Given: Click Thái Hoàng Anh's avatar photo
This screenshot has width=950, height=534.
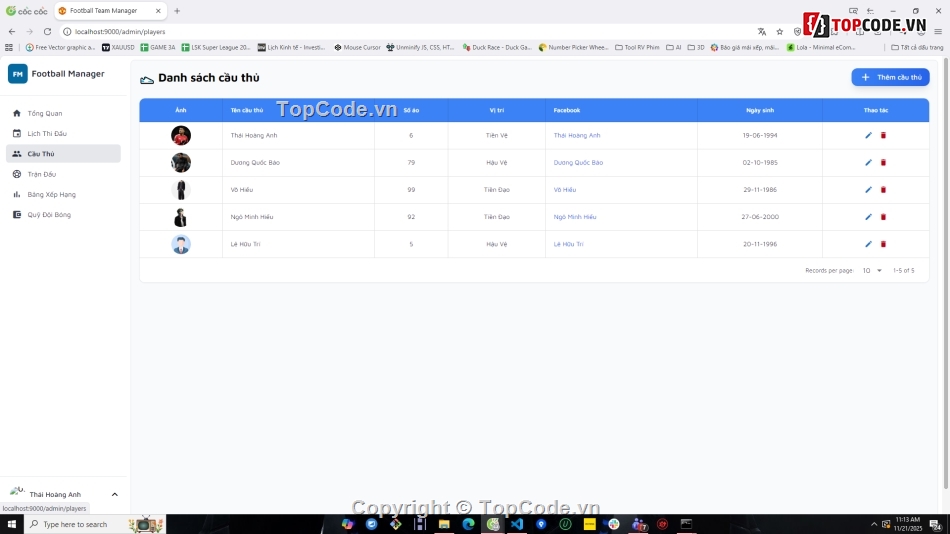Looking at the screenshot, I should click(181, 135).
